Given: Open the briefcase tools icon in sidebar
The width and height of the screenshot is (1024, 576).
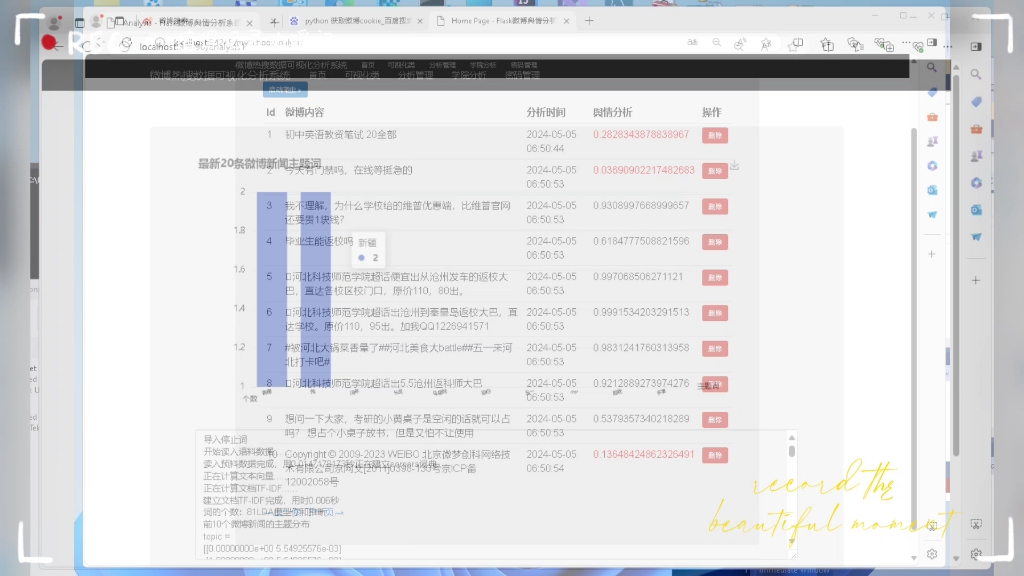Looking at the screenshot, I should (x=976, y=129).
